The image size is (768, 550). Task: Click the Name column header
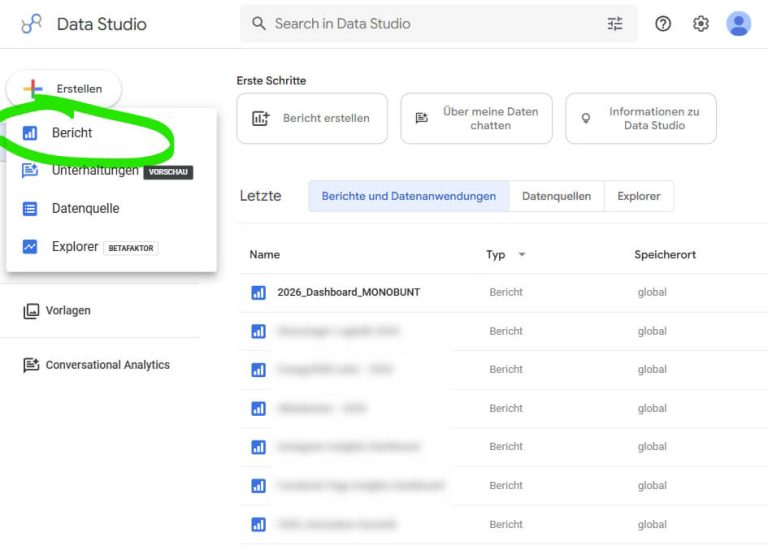click(x=264, y=255)
